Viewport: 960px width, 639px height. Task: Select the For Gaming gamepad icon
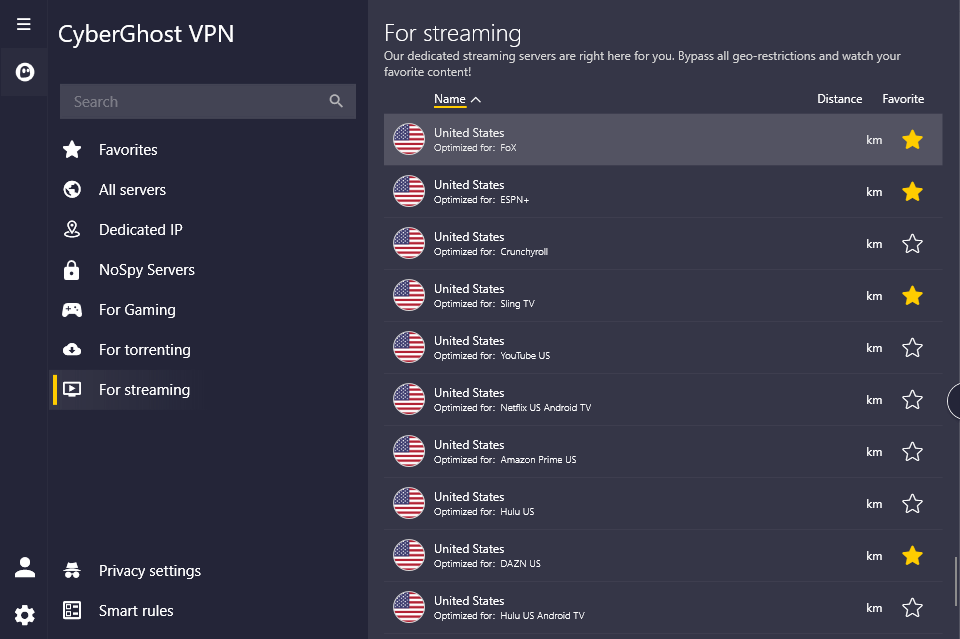click(71, 309)
